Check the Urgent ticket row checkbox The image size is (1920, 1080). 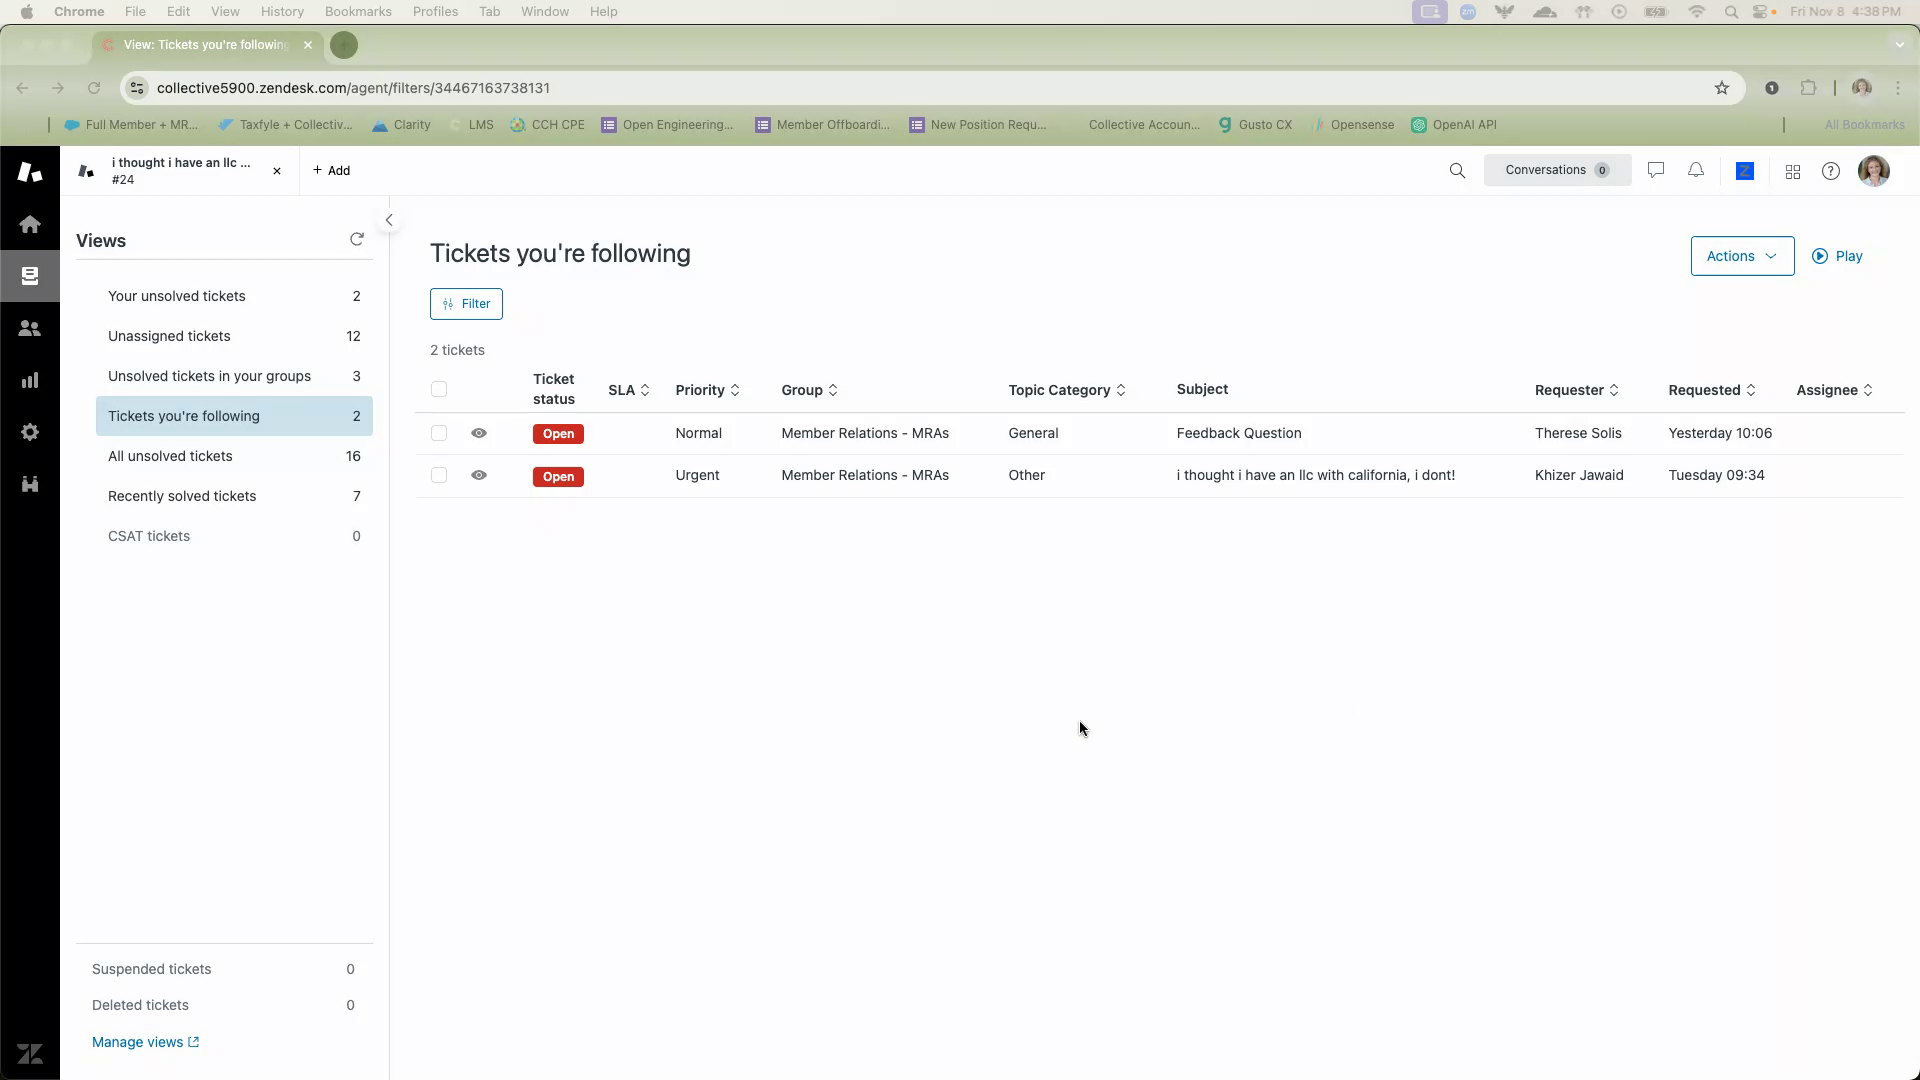tap(439, 475)
